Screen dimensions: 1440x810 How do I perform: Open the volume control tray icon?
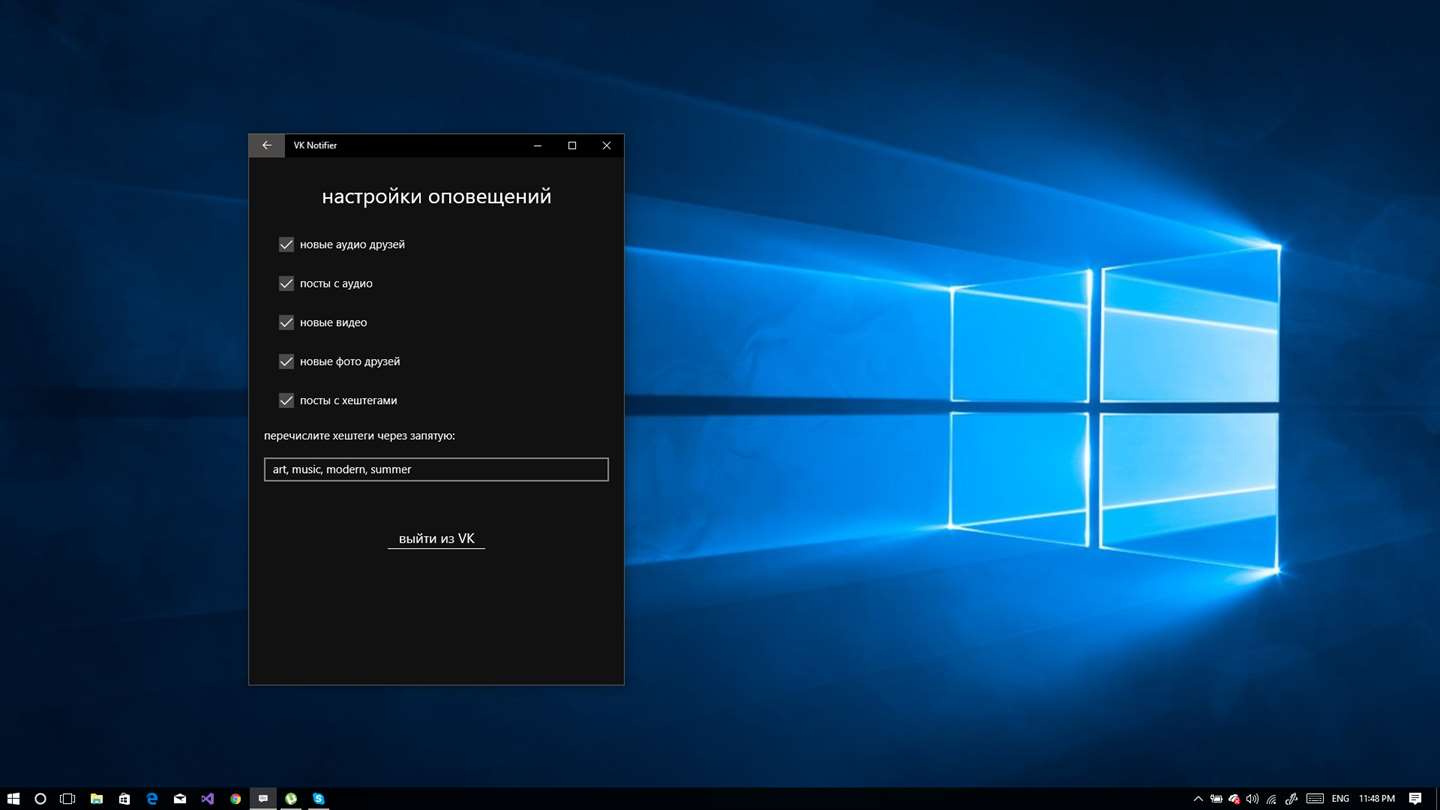[1252, 799]
